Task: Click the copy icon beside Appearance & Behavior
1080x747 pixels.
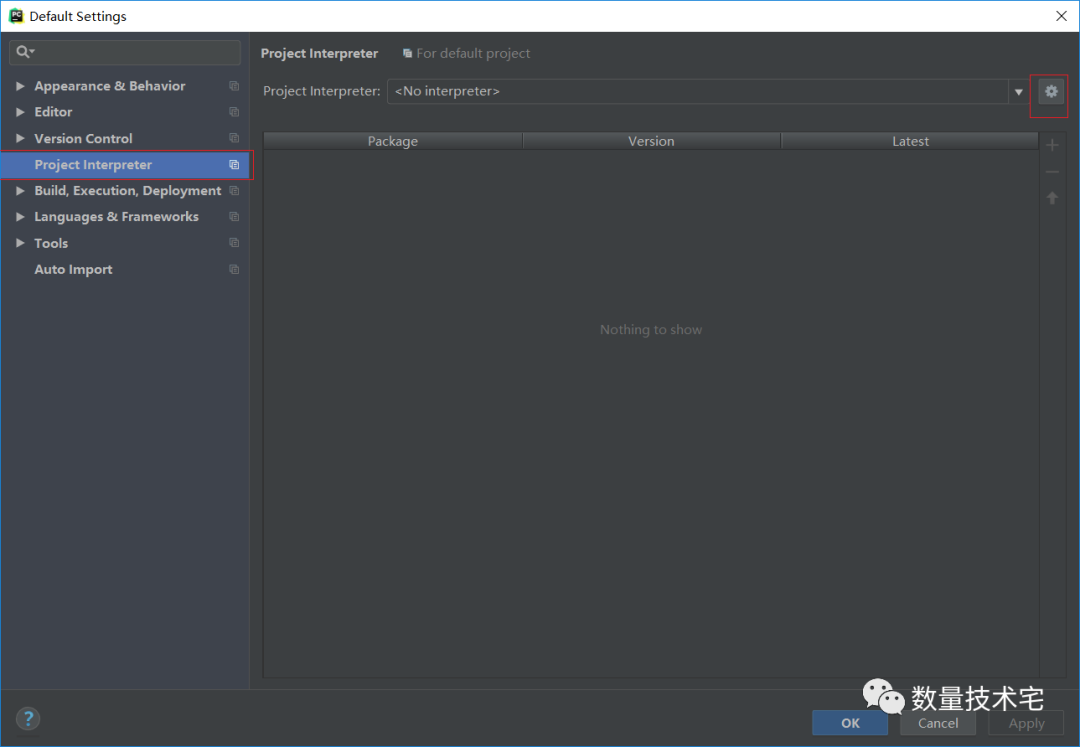Action: 234,86
